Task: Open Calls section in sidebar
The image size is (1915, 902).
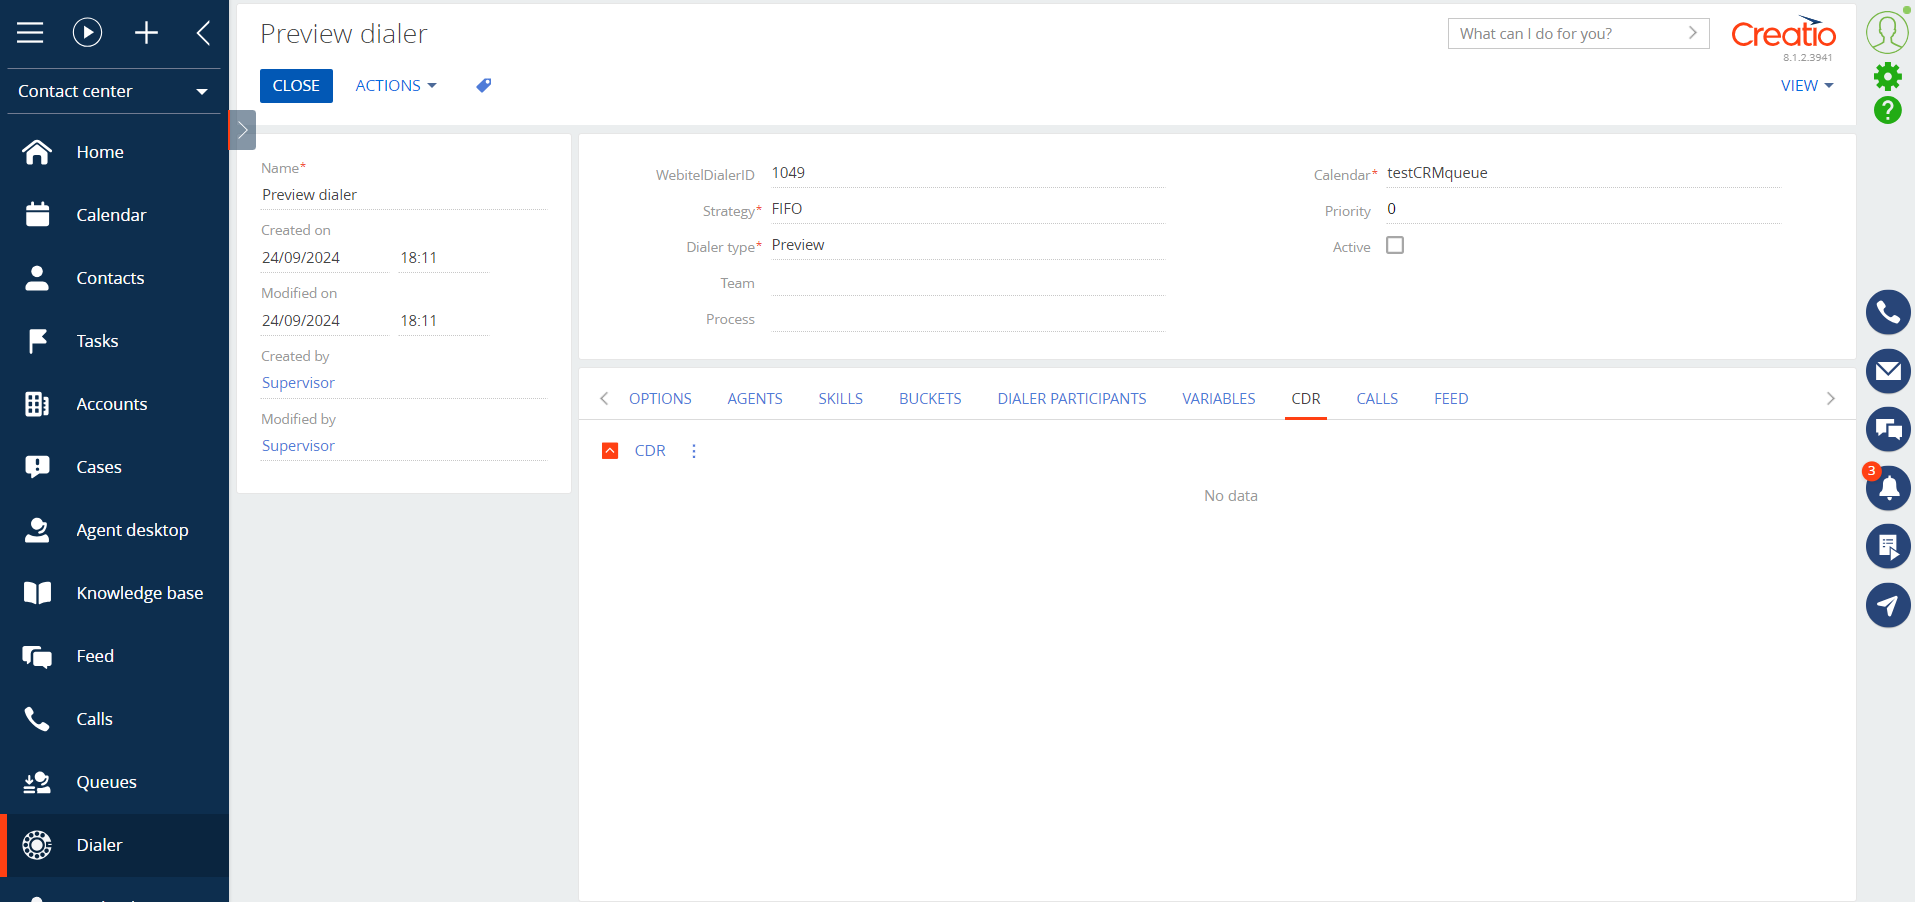Action: click(114, 719)
